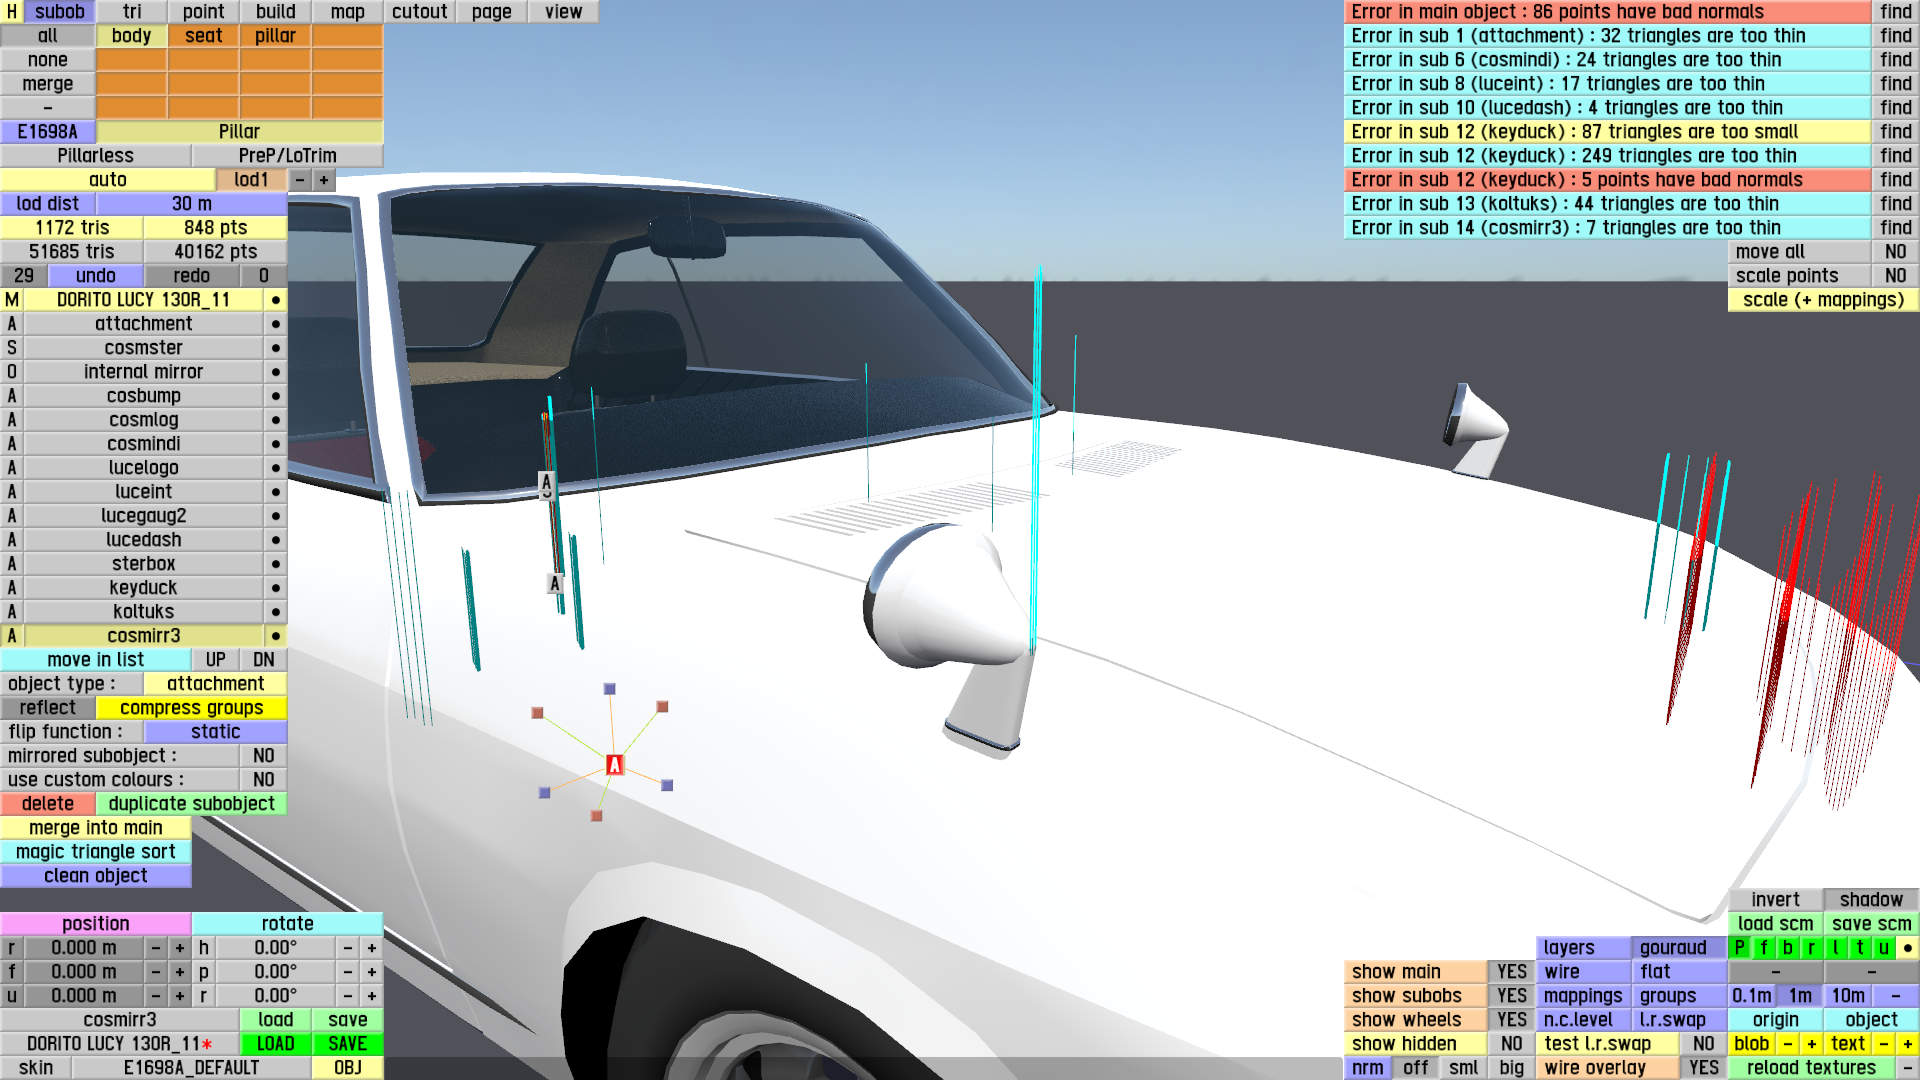
Task: Click the dot beside DORITO LUCY 130R_11
Action: pyautogui.click(x=275, y=300)
